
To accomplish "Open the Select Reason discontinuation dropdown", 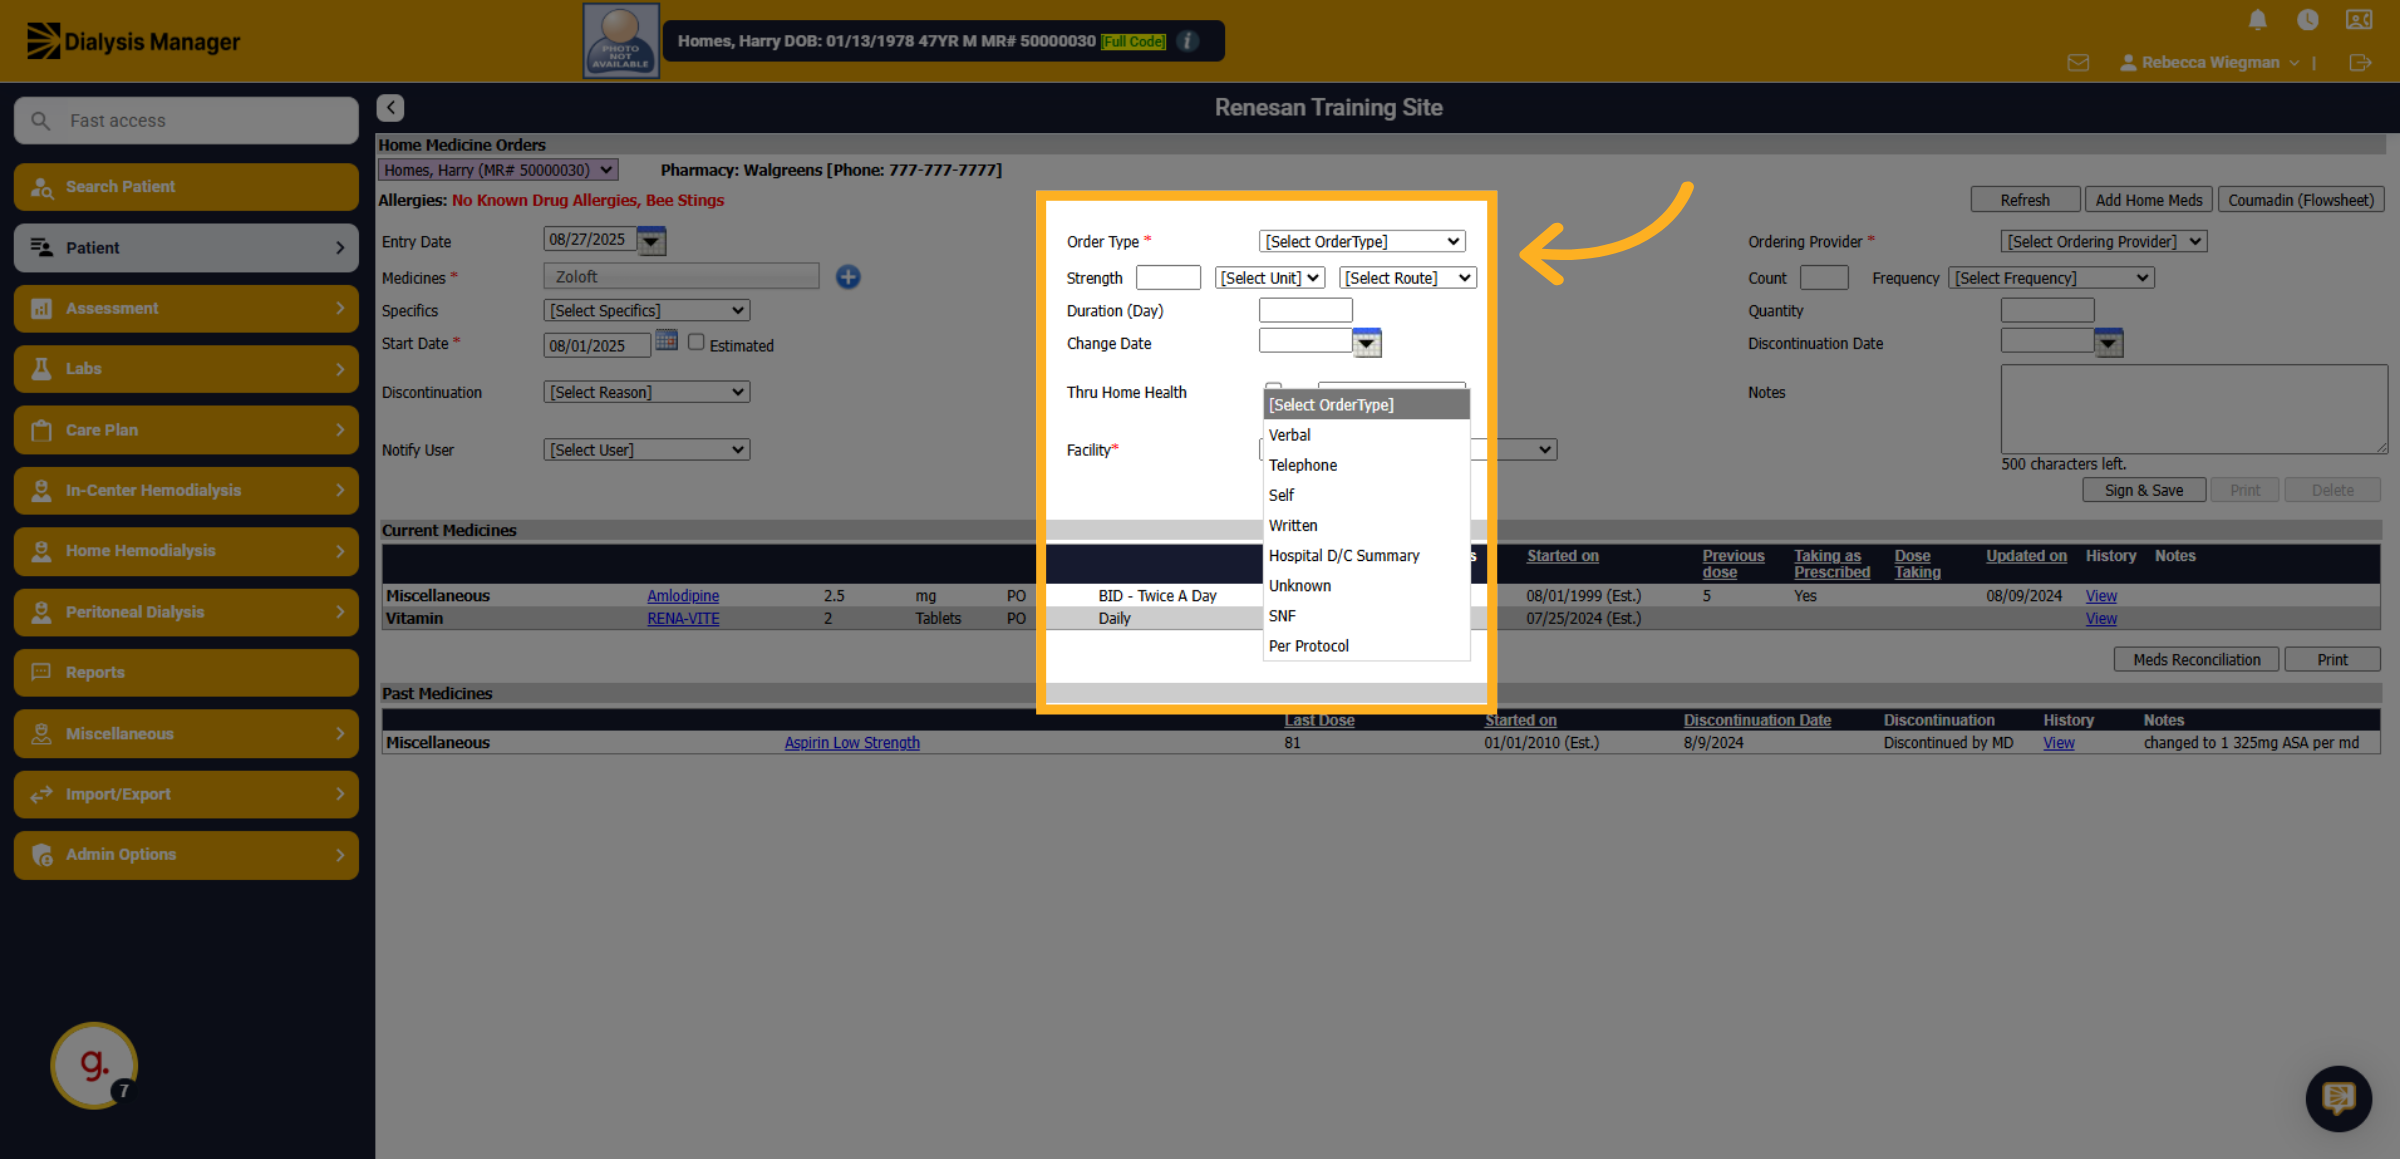I will coord(647,392).
